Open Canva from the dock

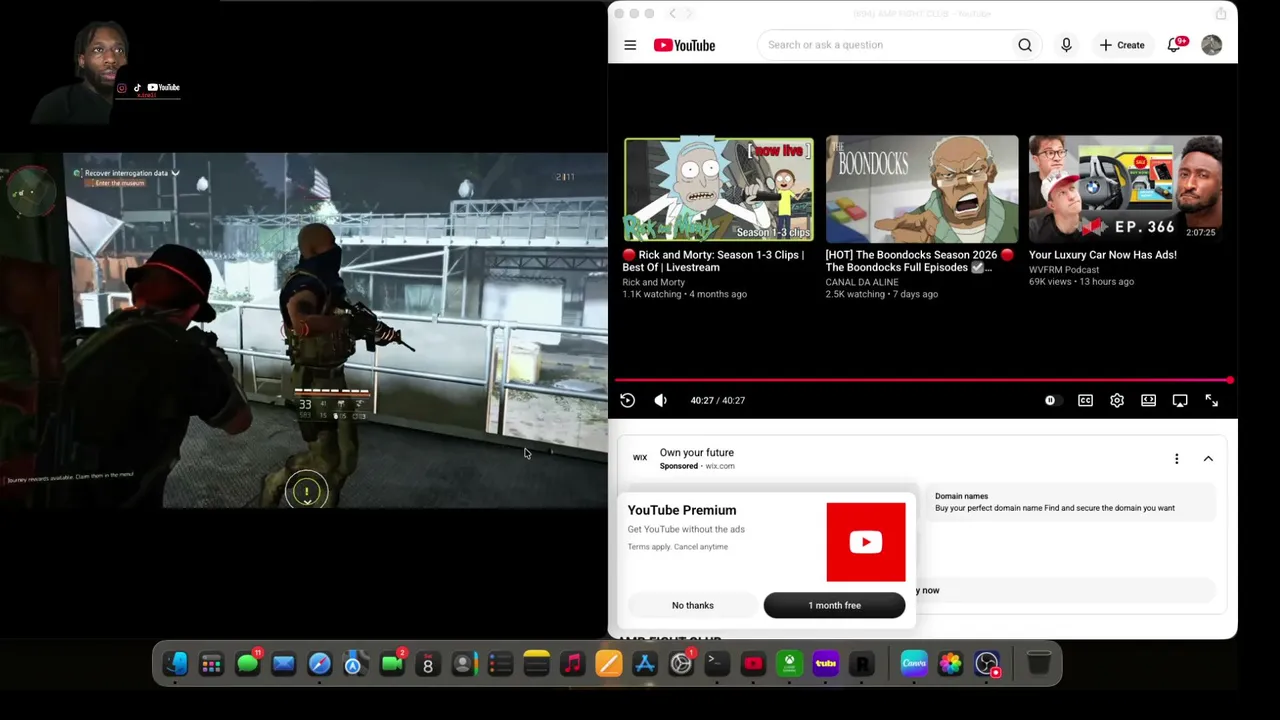click(914, 663)
